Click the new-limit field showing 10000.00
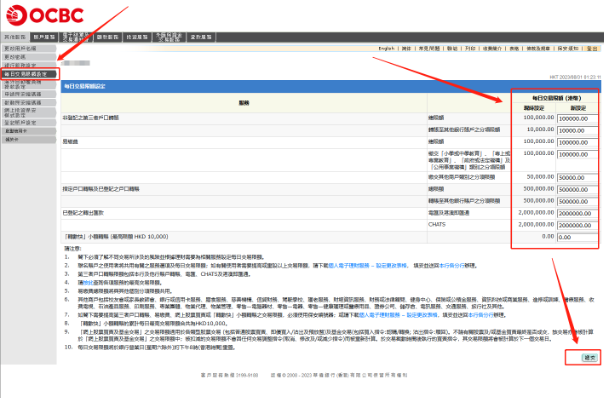 pyautogui.click(x=577, y=131)
